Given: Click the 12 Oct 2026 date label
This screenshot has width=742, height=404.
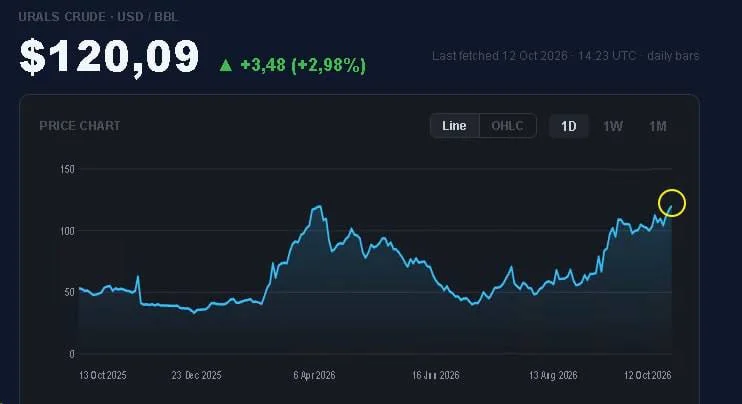Looking at the screenshot, I should (647, 376).
